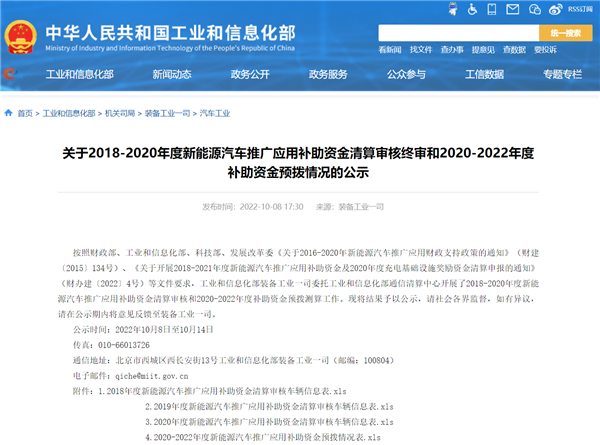Open the 工业和信息化部 navigation menu
The image size is (600, 445).
pos(72,74)
